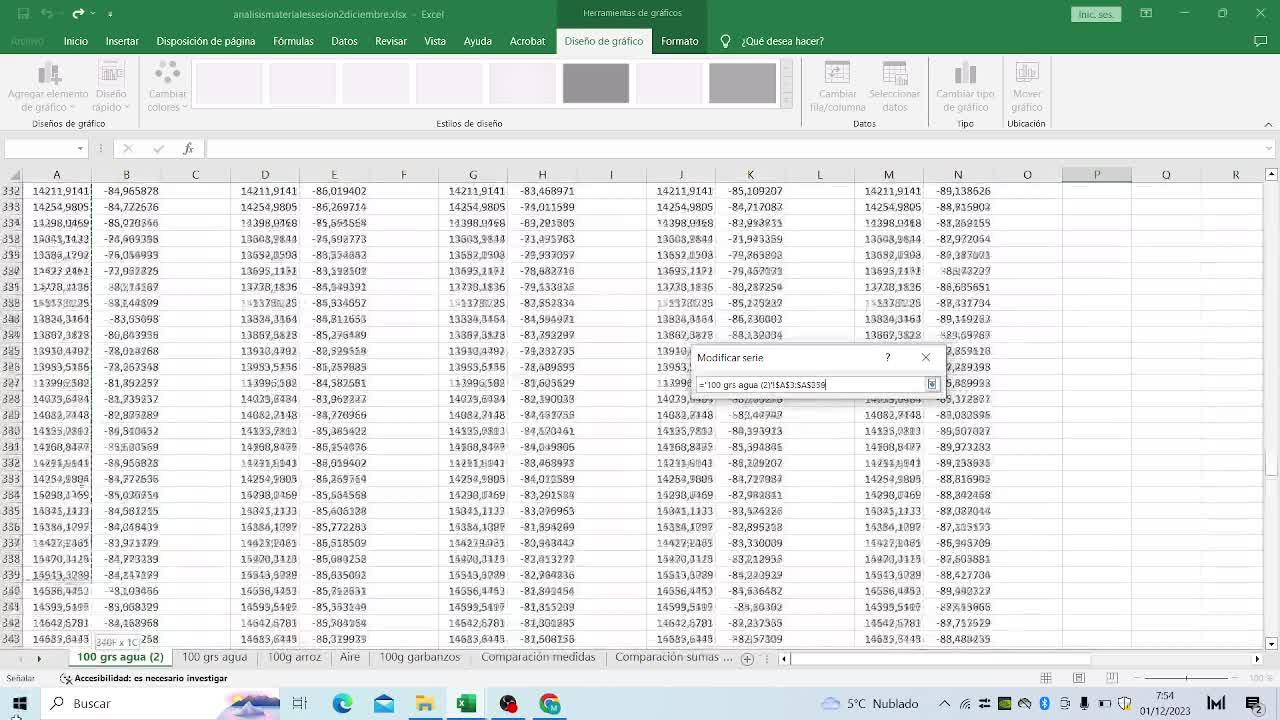
Task: Click the collapse range button in Modificar serie
Action: click(931, 384)
